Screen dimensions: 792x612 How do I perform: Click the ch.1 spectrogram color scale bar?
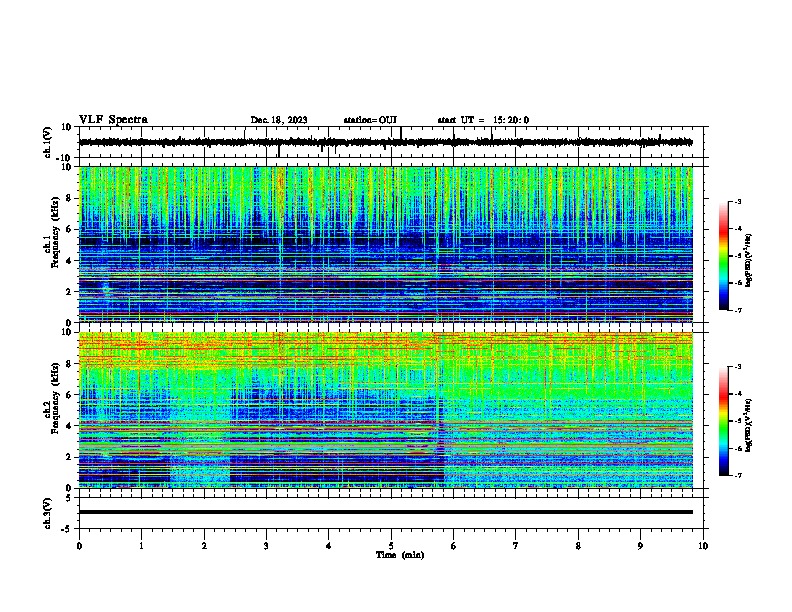click(724, 256)
